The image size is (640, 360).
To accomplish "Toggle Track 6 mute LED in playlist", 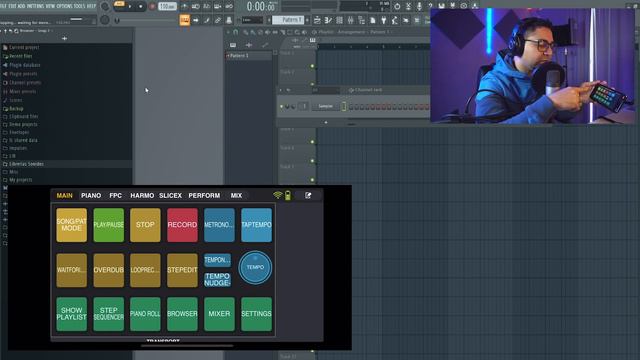I will (x=312, y=161).
